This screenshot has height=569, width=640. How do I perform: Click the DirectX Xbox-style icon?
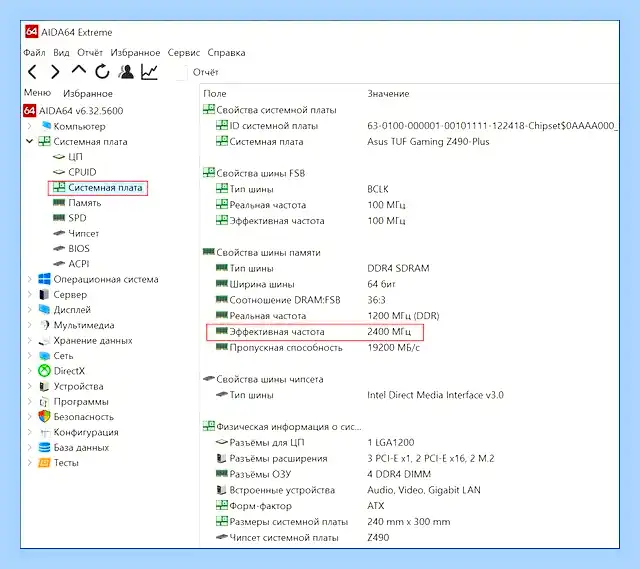point(44,371)
